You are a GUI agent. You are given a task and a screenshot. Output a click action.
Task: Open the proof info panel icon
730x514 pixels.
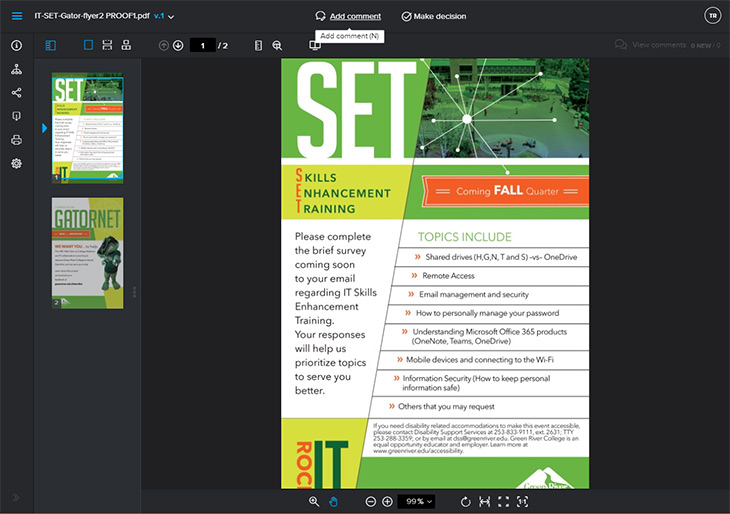point(16,46)
